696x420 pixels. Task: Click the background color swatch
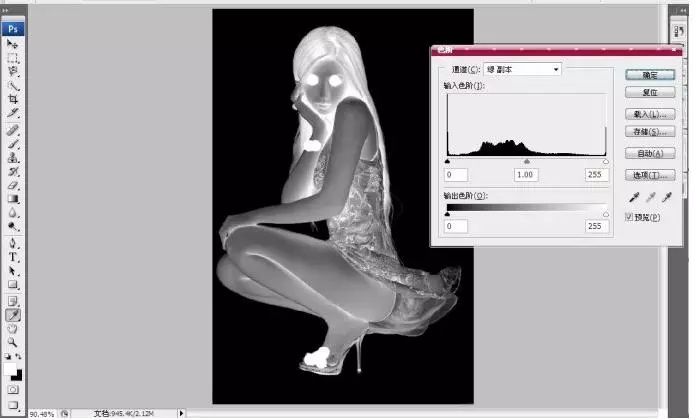point(17,376)
